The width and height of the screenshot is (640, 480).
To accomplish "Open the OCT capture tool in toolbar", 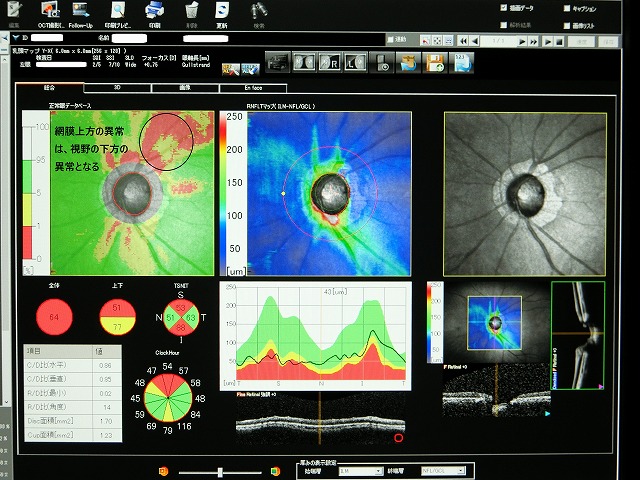I will tap(50, 10).
